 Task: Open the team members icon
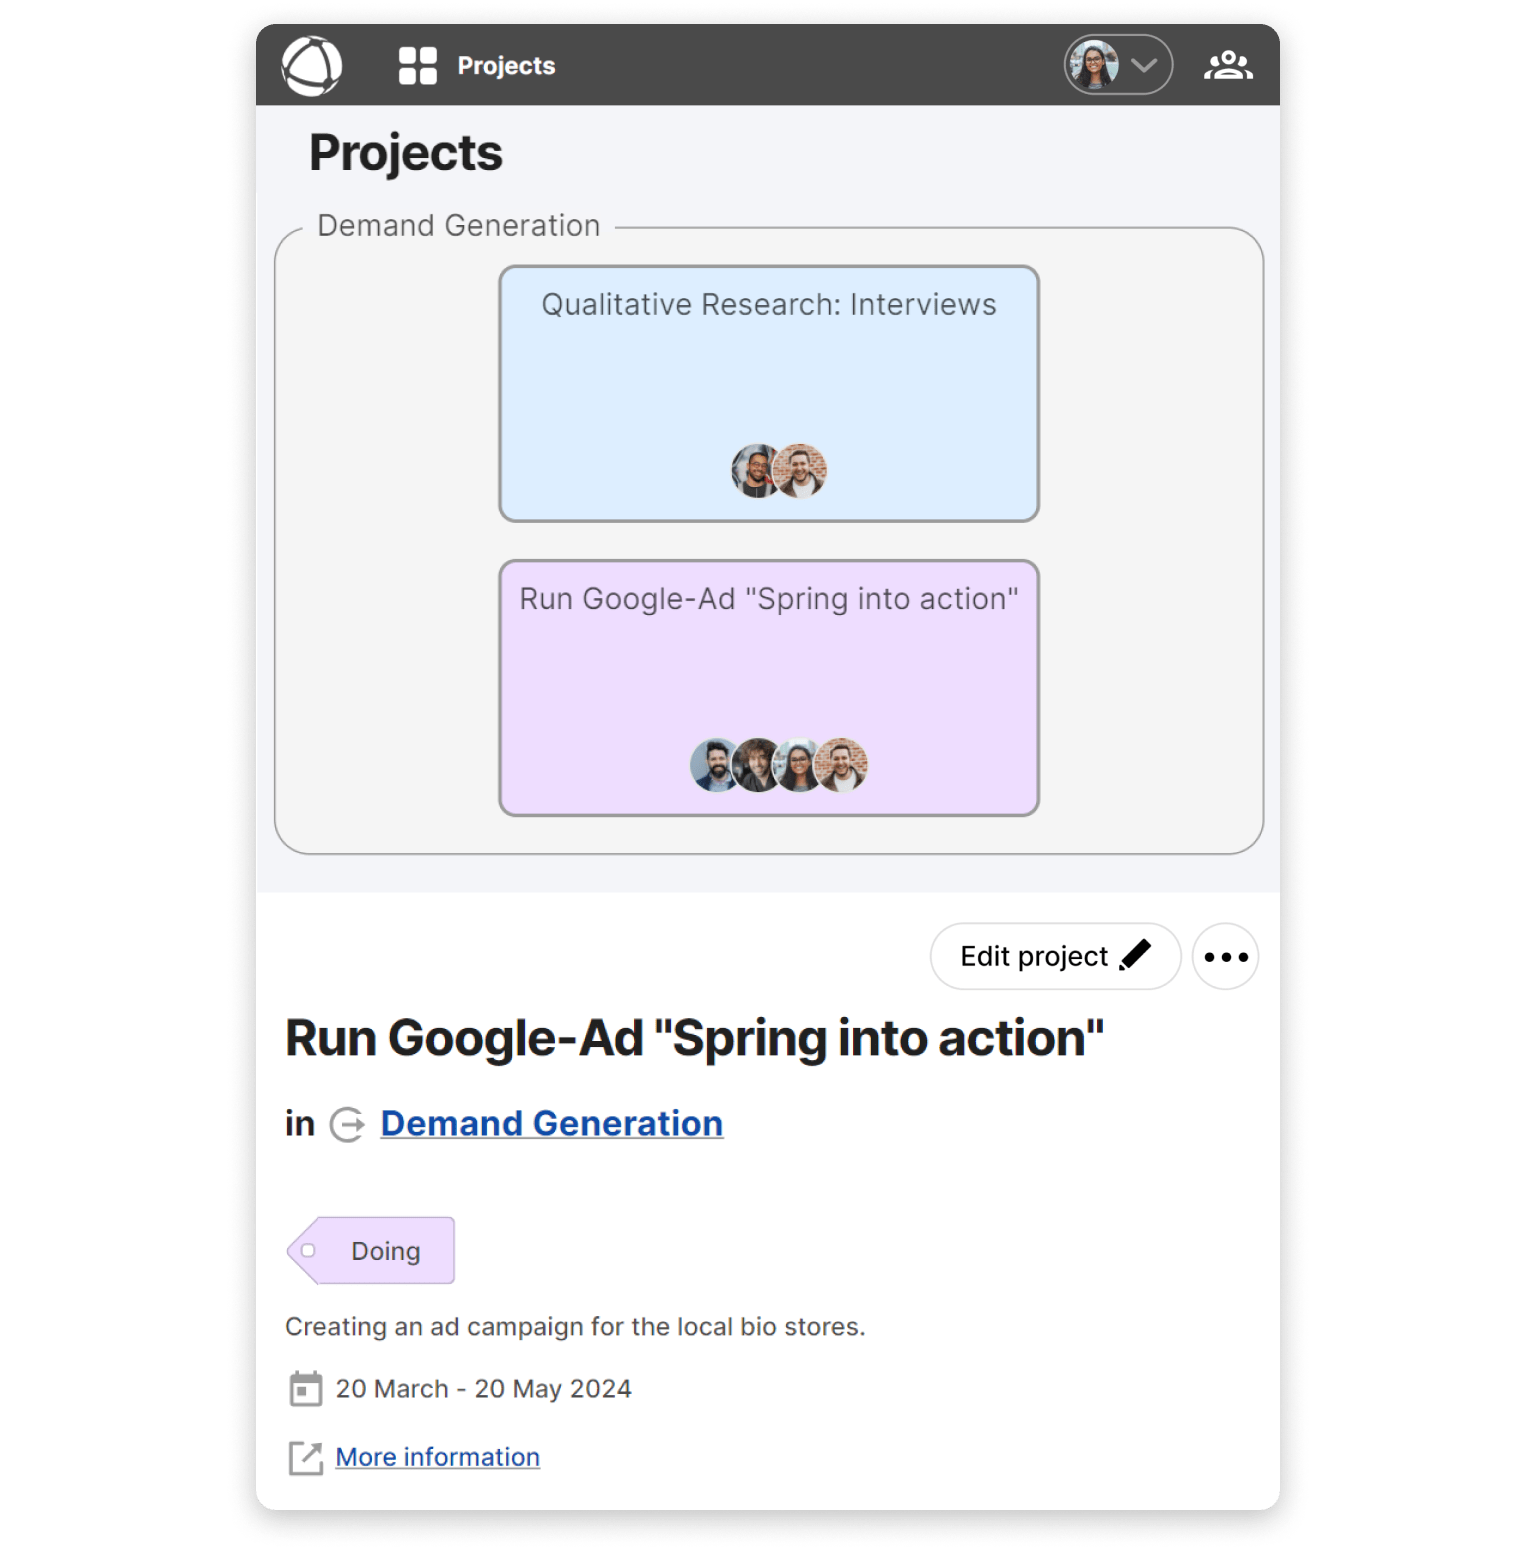[x=1228, y=66]
